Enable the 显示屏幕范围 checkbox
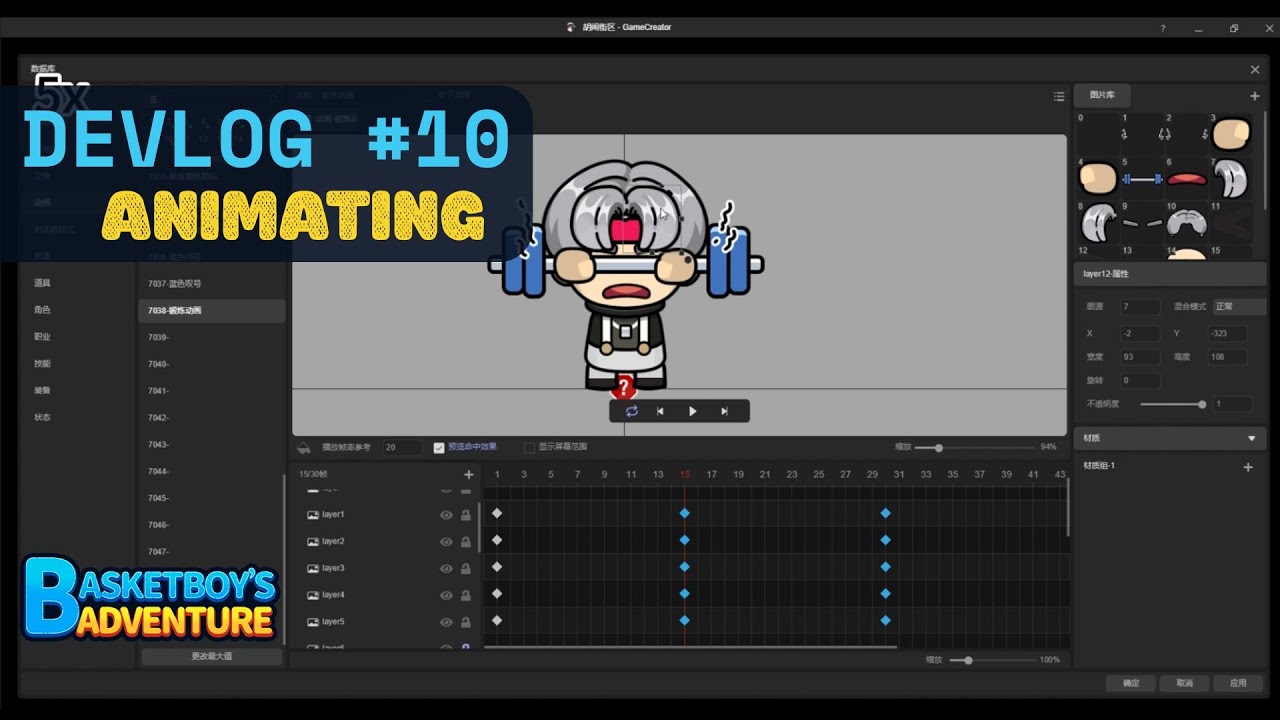The image size is (1280, 720). click(530, 448)
